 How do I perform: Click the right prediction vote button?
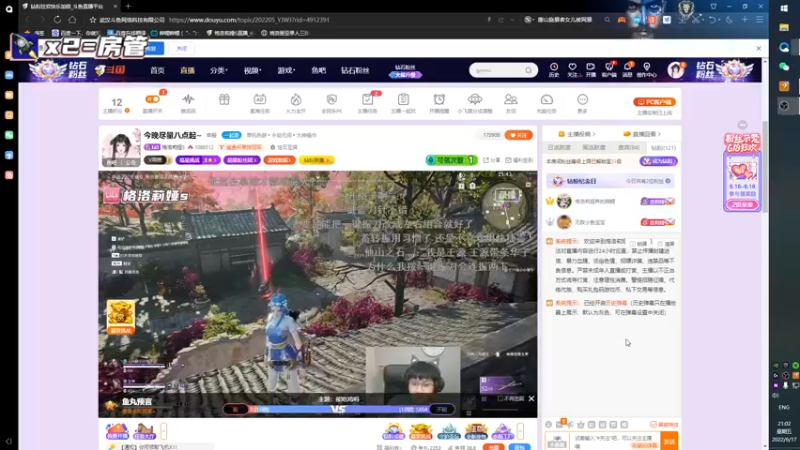click(441, 409)
